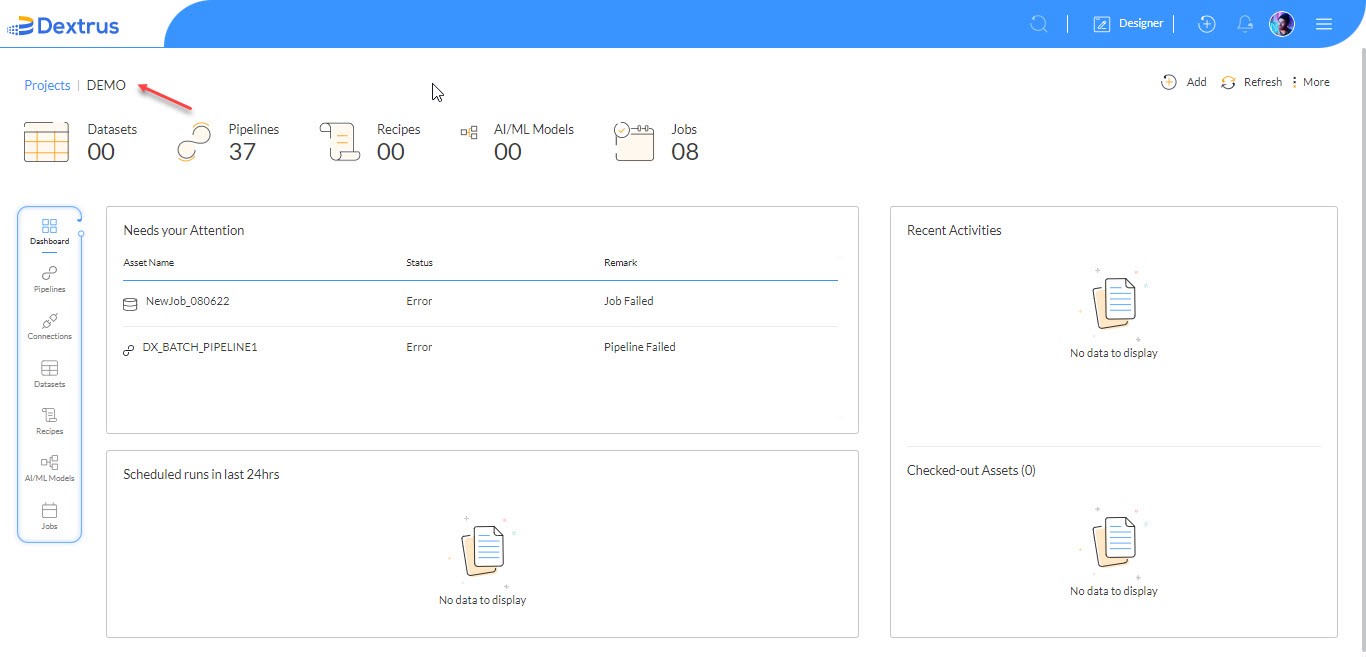
Task: Click the Scheduled runs in last 24hrs heading
Action: 201,474
